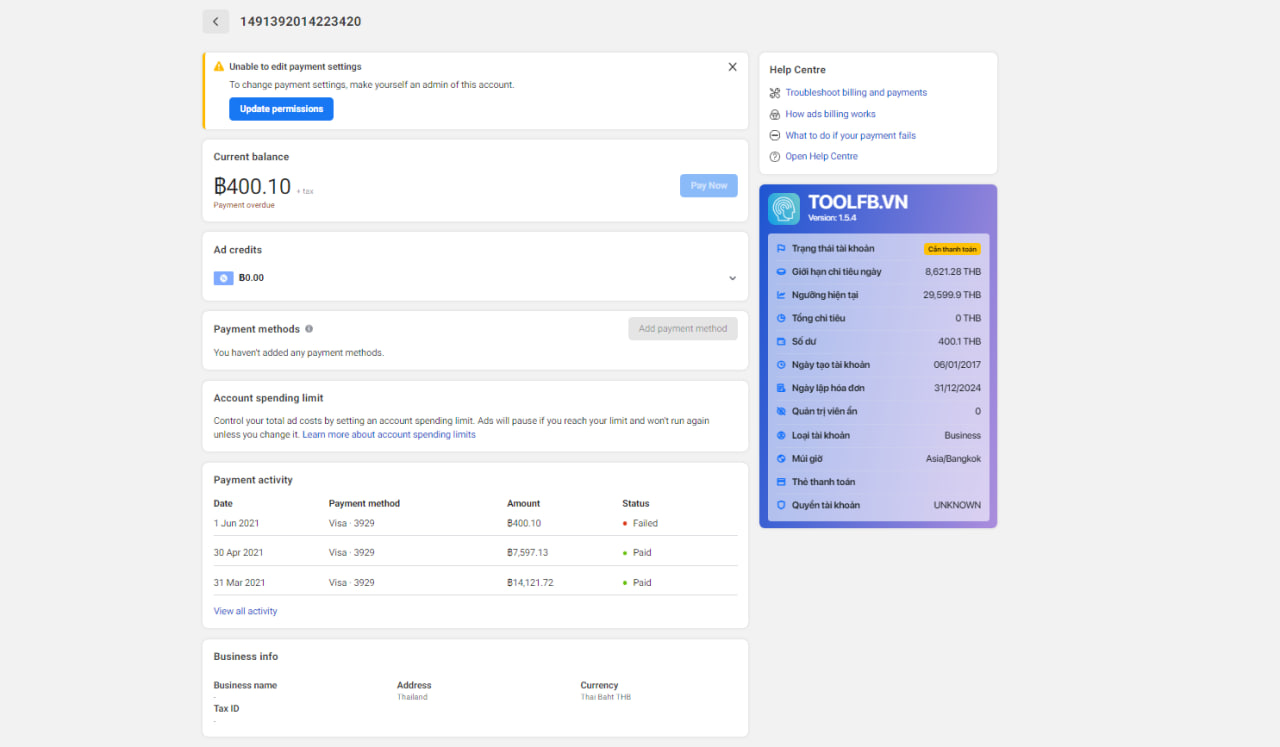This screenshot has width=1280, height=747.
Task: Click the Pay Now button
Action: click(709, 186)
